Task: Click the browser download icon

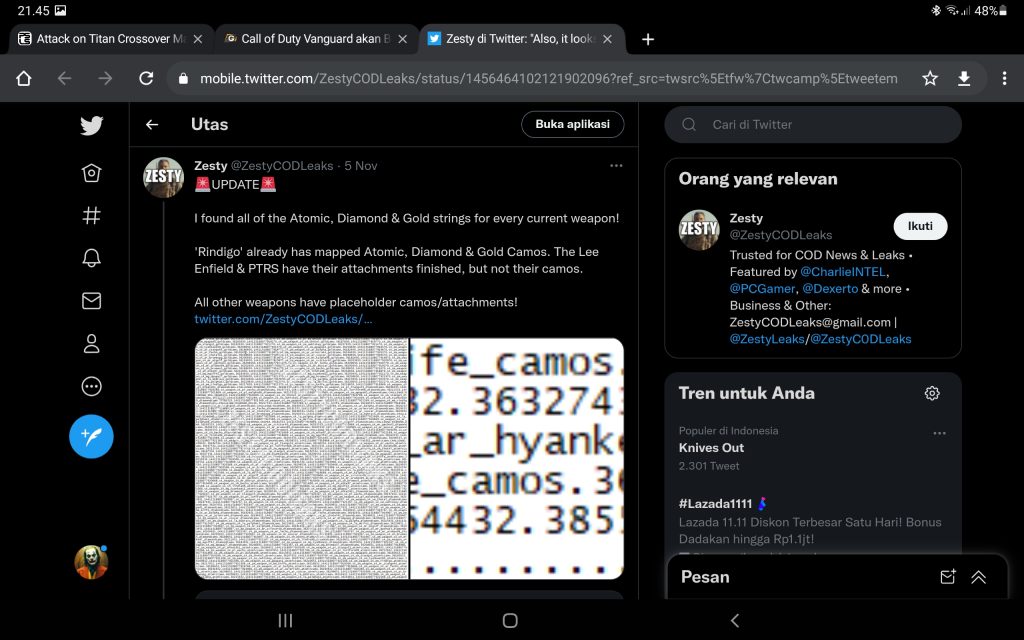Action: pos(964,78)
